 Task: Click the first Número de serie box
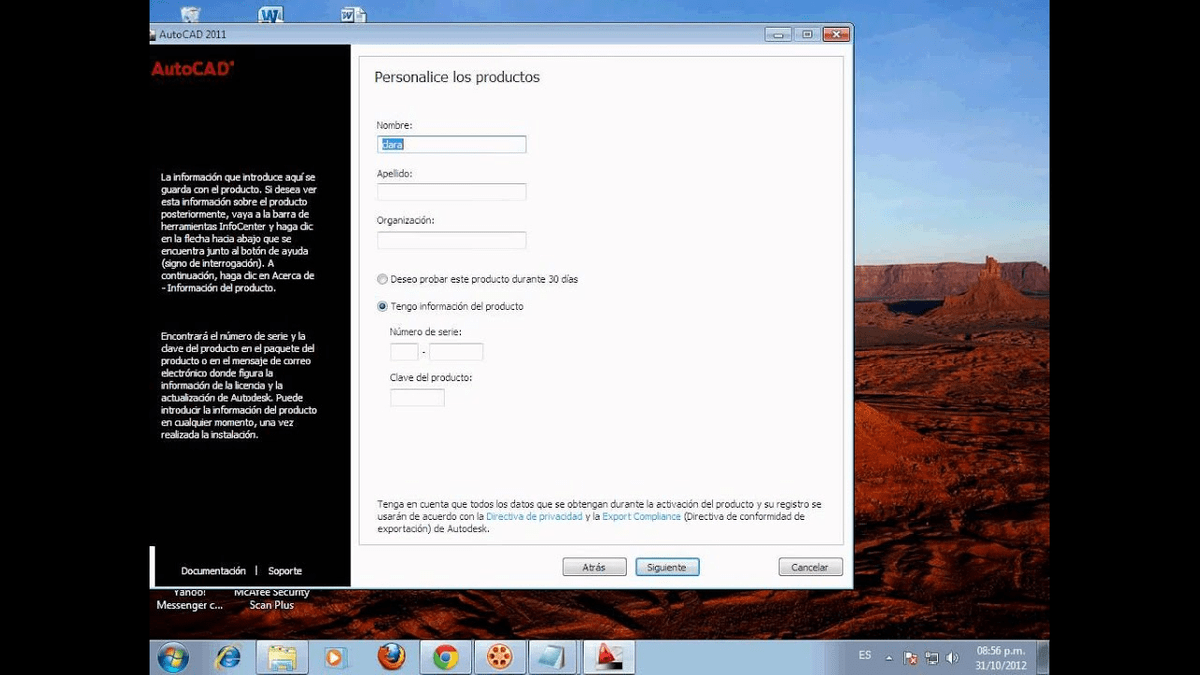click(x=404, y=352)
